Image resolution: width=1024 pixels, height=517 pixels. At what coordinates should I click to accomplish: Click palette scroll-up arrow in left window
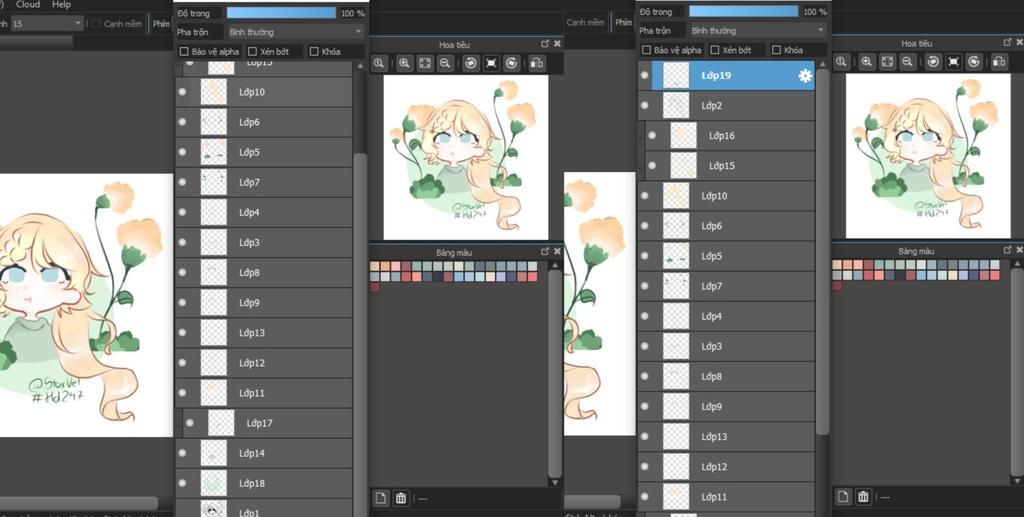555,265
